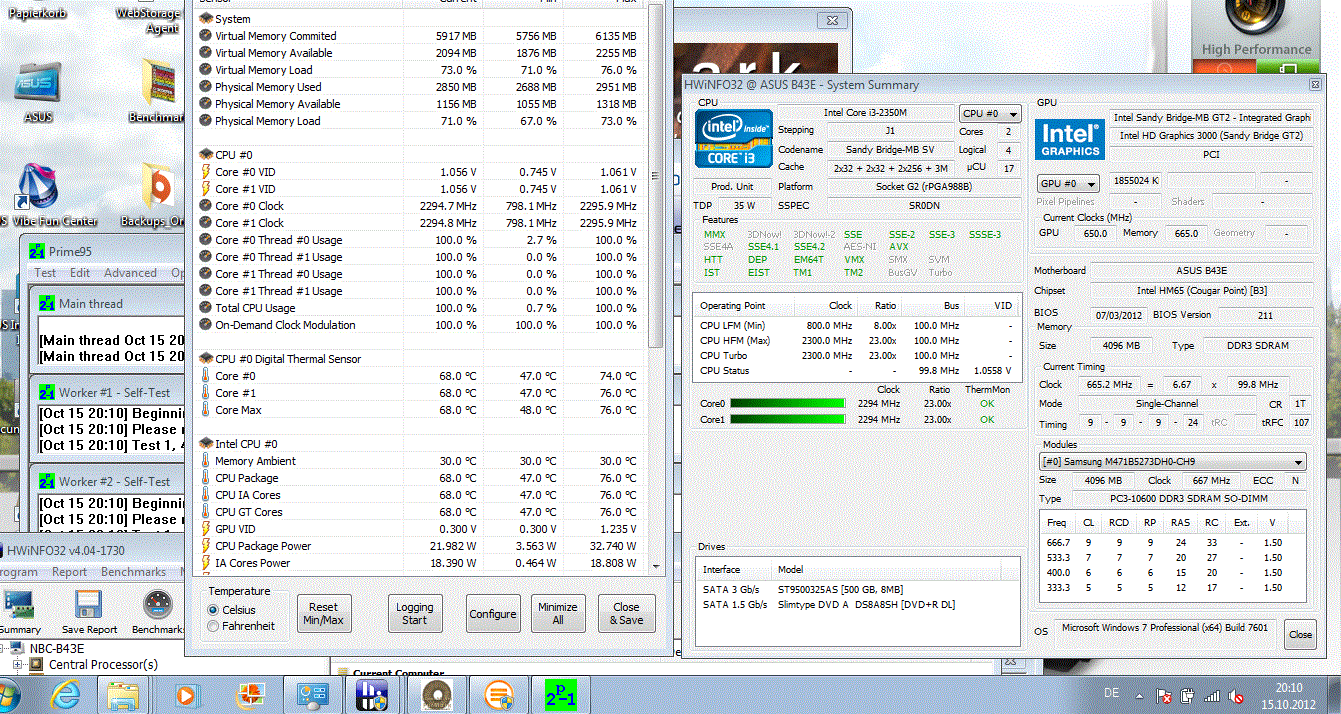Image resolution: width=1341 pixels, height=714 pixels.
Task: Select the Virtual Memory Commited row
Action: 420,36
